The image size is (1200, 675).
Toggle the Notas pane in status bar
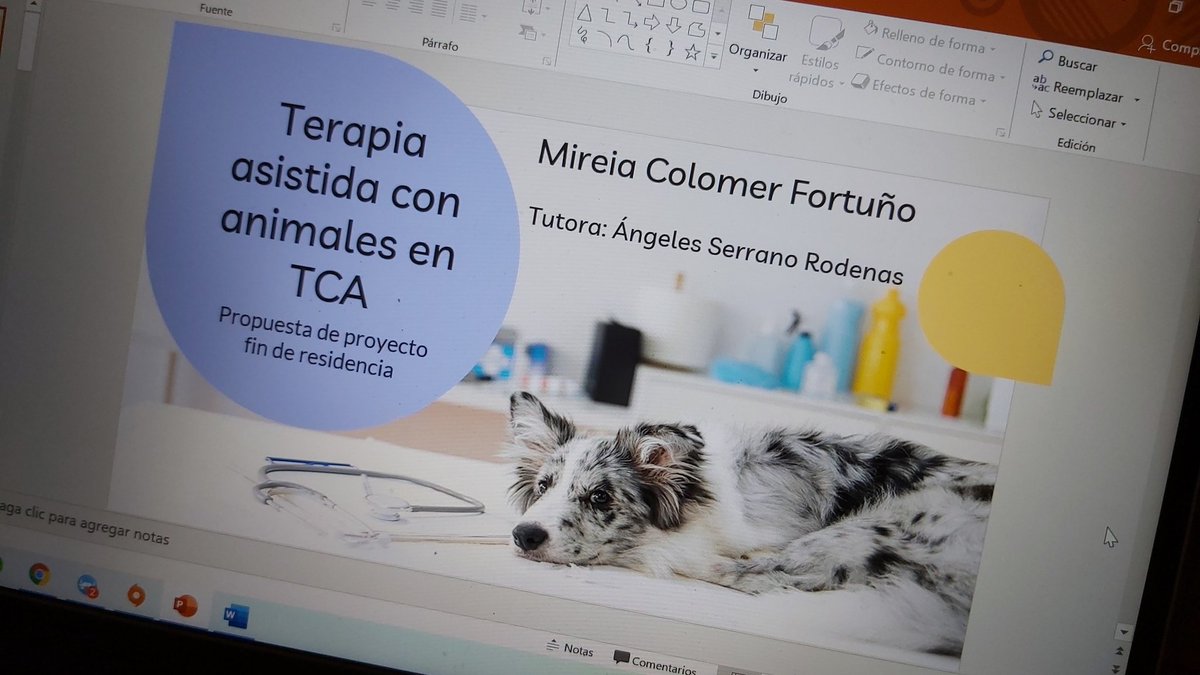tap(570, 648)
